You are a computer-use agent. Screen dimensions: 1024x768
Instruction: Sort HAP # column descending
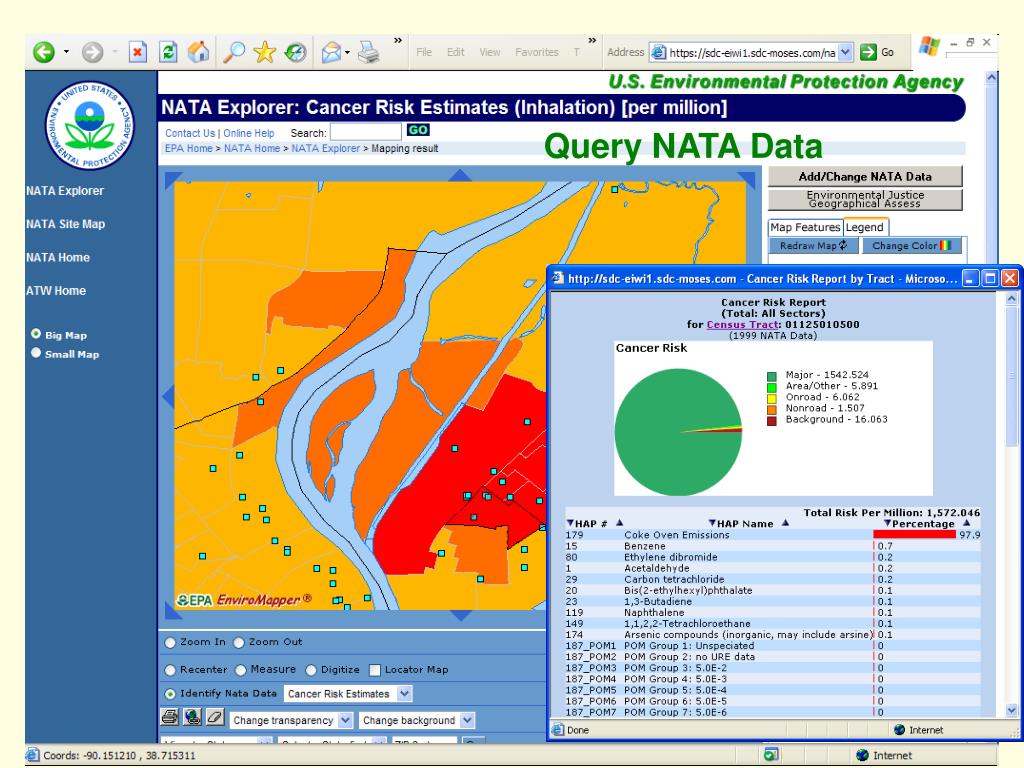570,523
